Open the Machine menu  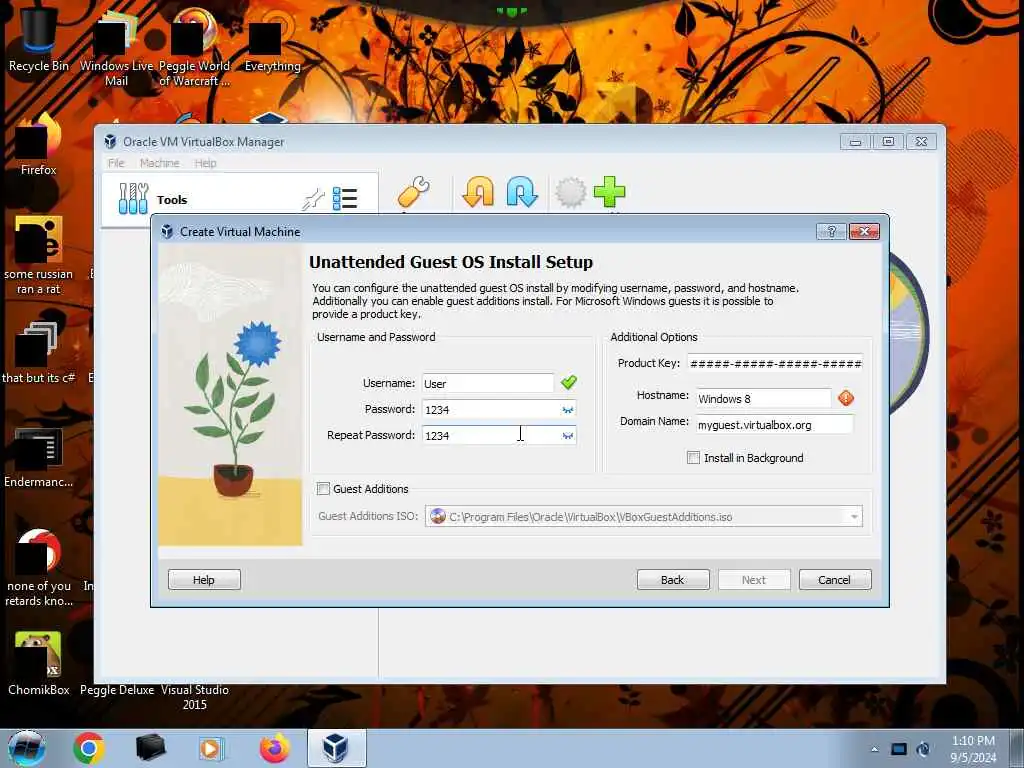pos(159,163)
